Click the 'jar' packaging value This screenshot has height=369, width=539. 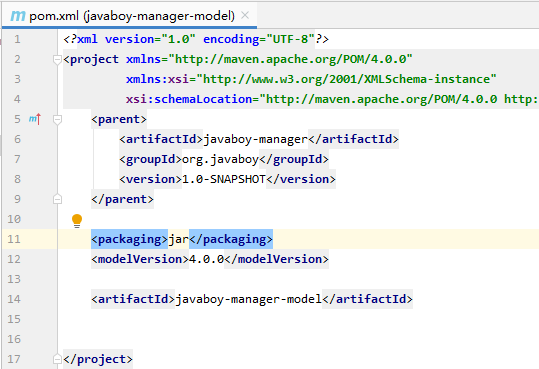pyautogui.click(x=178, y=239)
